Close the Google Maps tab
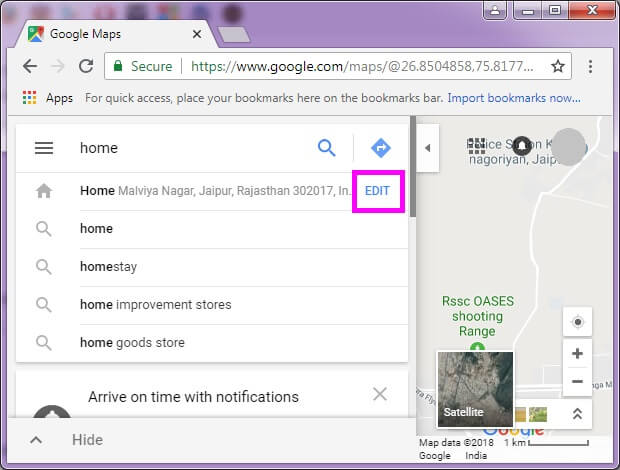 [197, 34]
